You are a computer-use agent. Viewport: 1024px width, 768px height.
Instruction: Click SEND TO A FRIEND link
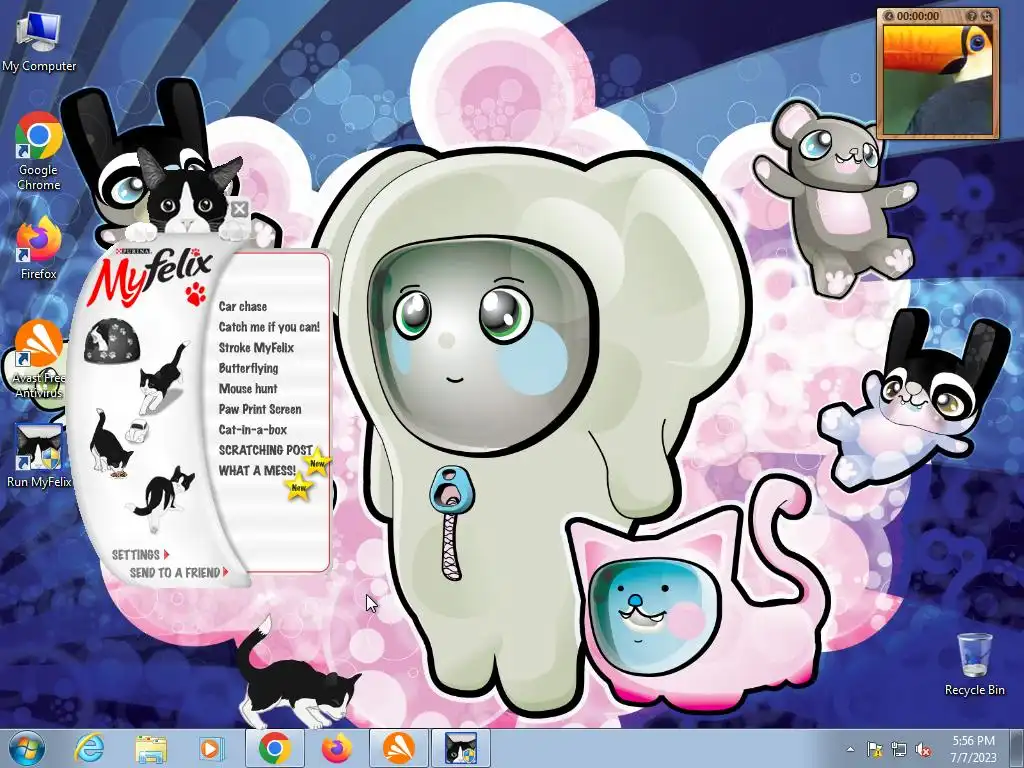click(178, 573)
